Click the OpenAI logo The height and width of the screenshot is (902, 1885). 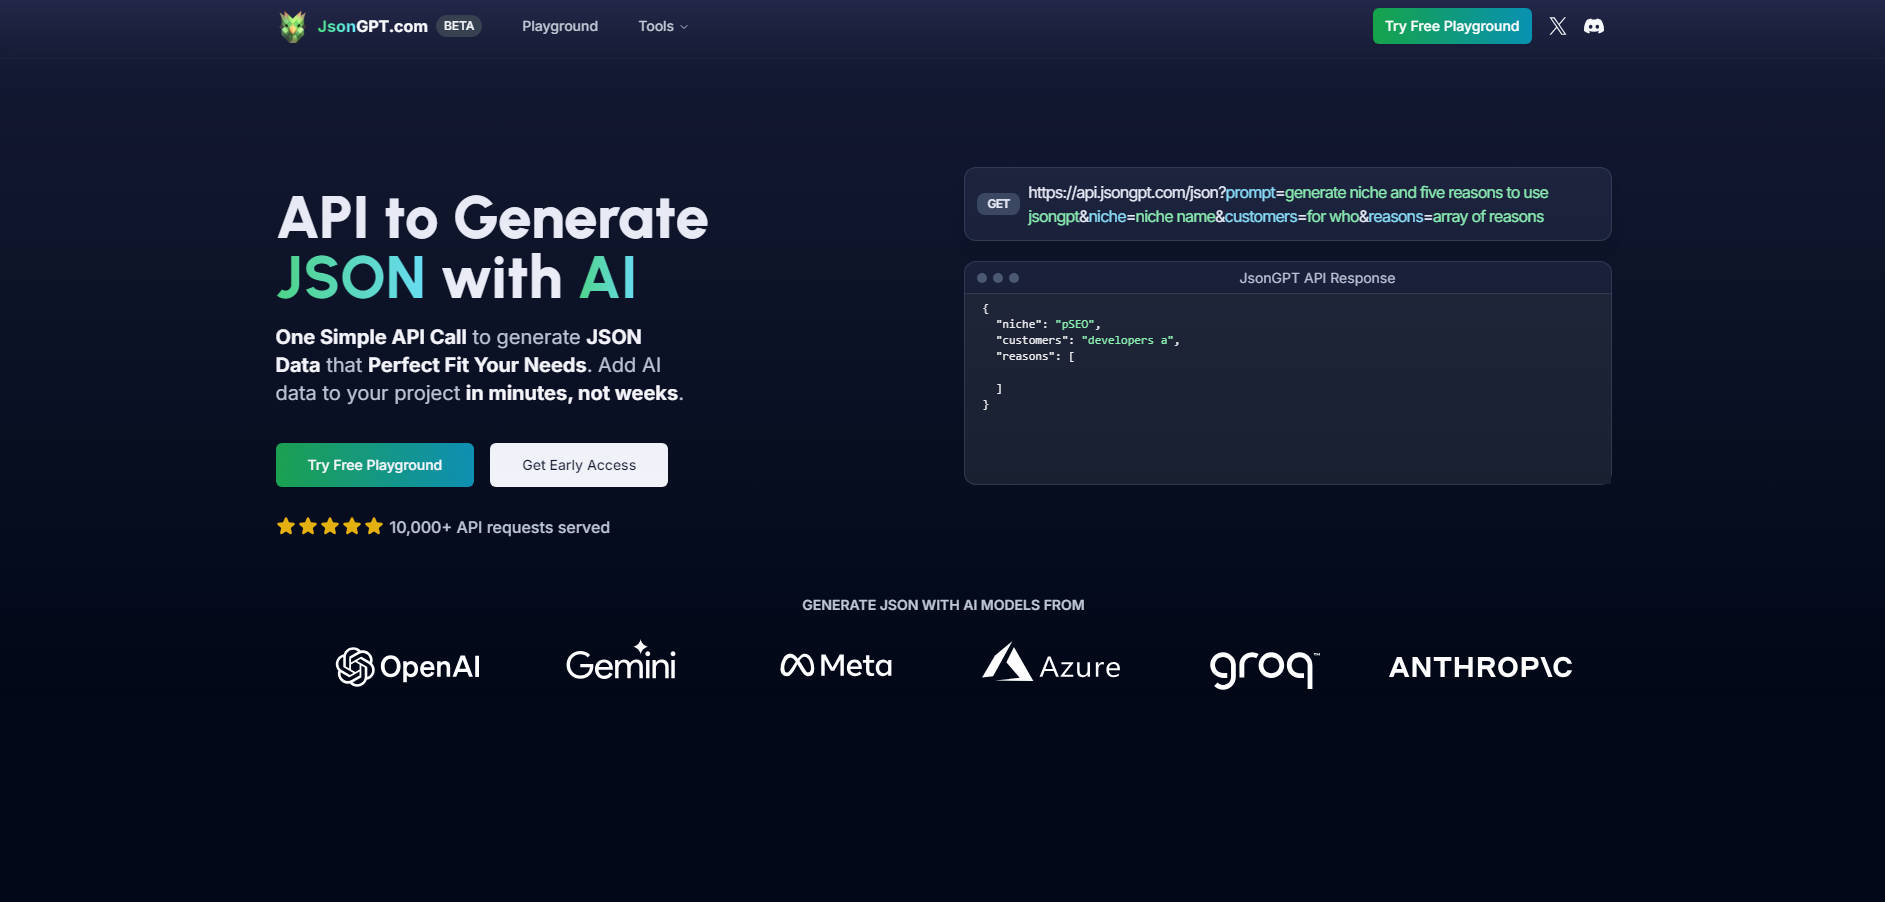pyautogui.click(x=408, y=667)
